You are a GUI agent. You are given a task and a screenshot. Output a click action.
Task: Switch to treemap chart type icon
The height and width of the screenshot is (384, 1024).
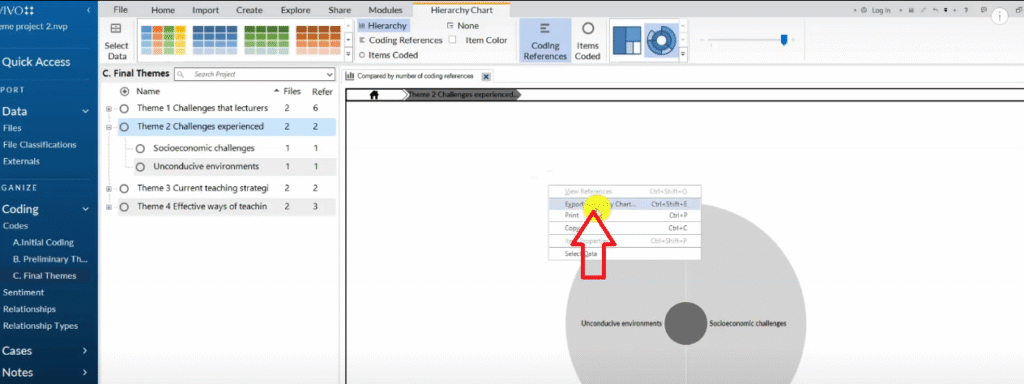click(x=627, y=40)
